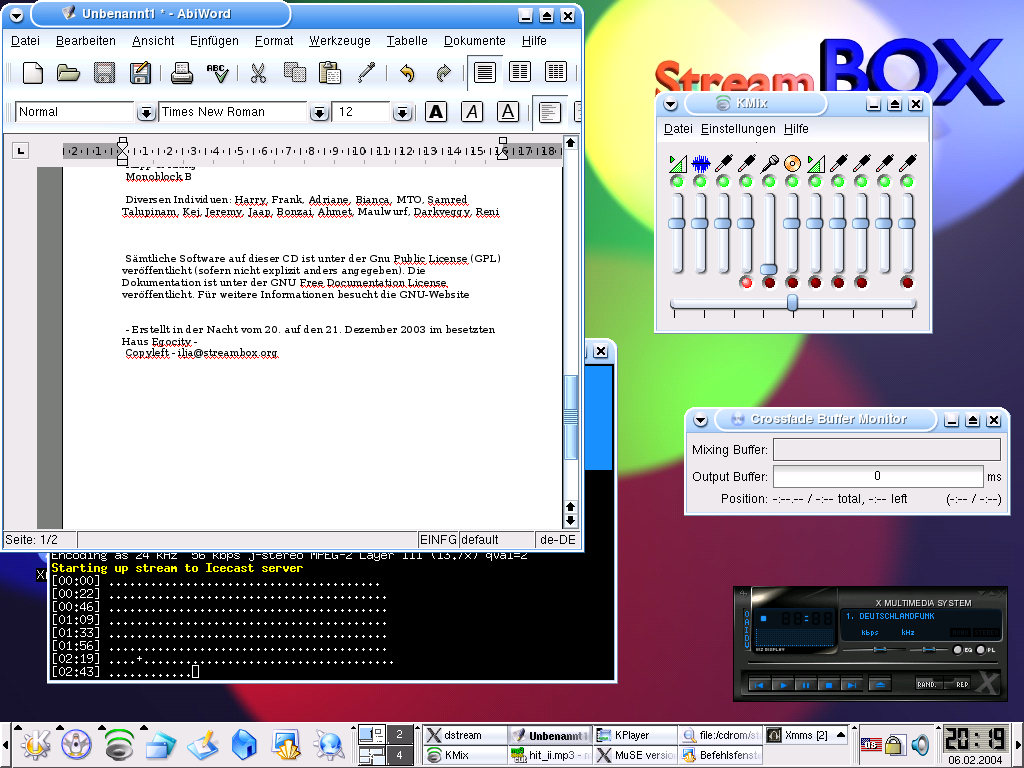
Task: Switch to the three-column layout icon
Action: click(556, 72)
